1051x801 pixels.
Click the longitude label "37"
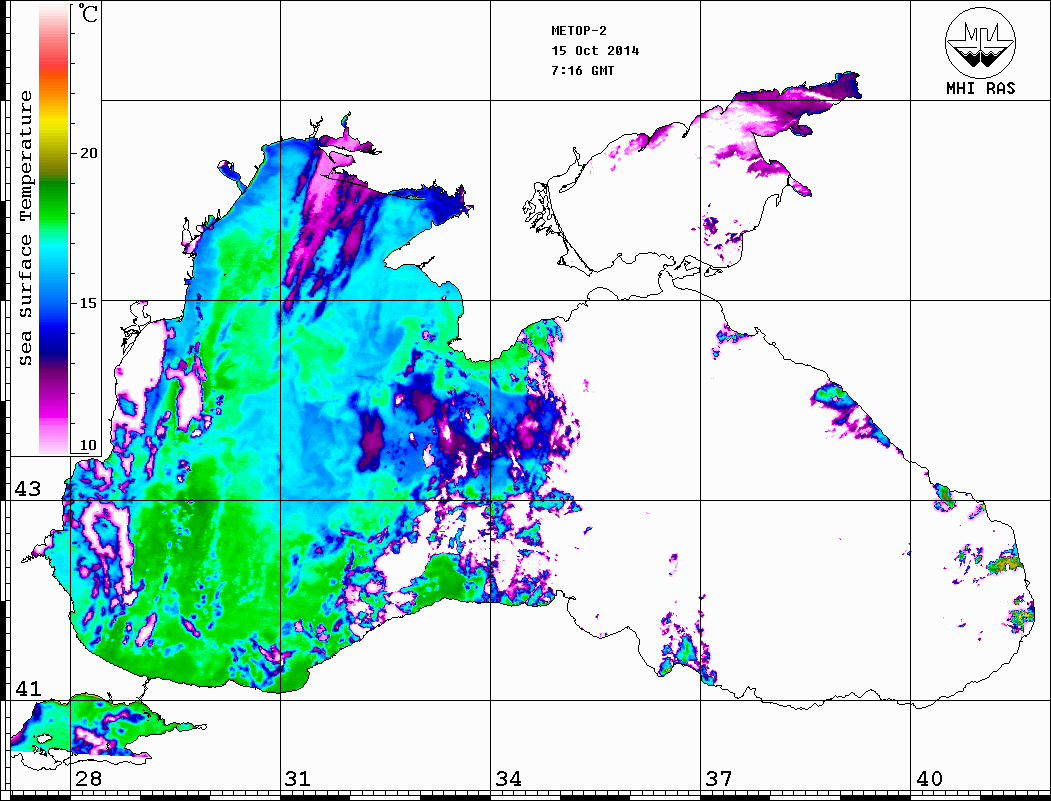point(719,779)
